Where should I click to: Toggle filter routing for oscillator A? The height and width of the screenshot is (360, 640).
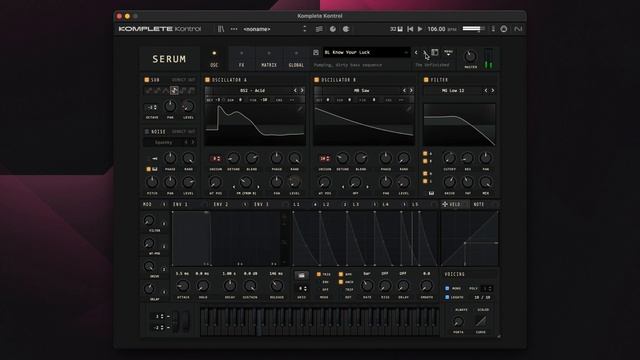tap(425, 153)
